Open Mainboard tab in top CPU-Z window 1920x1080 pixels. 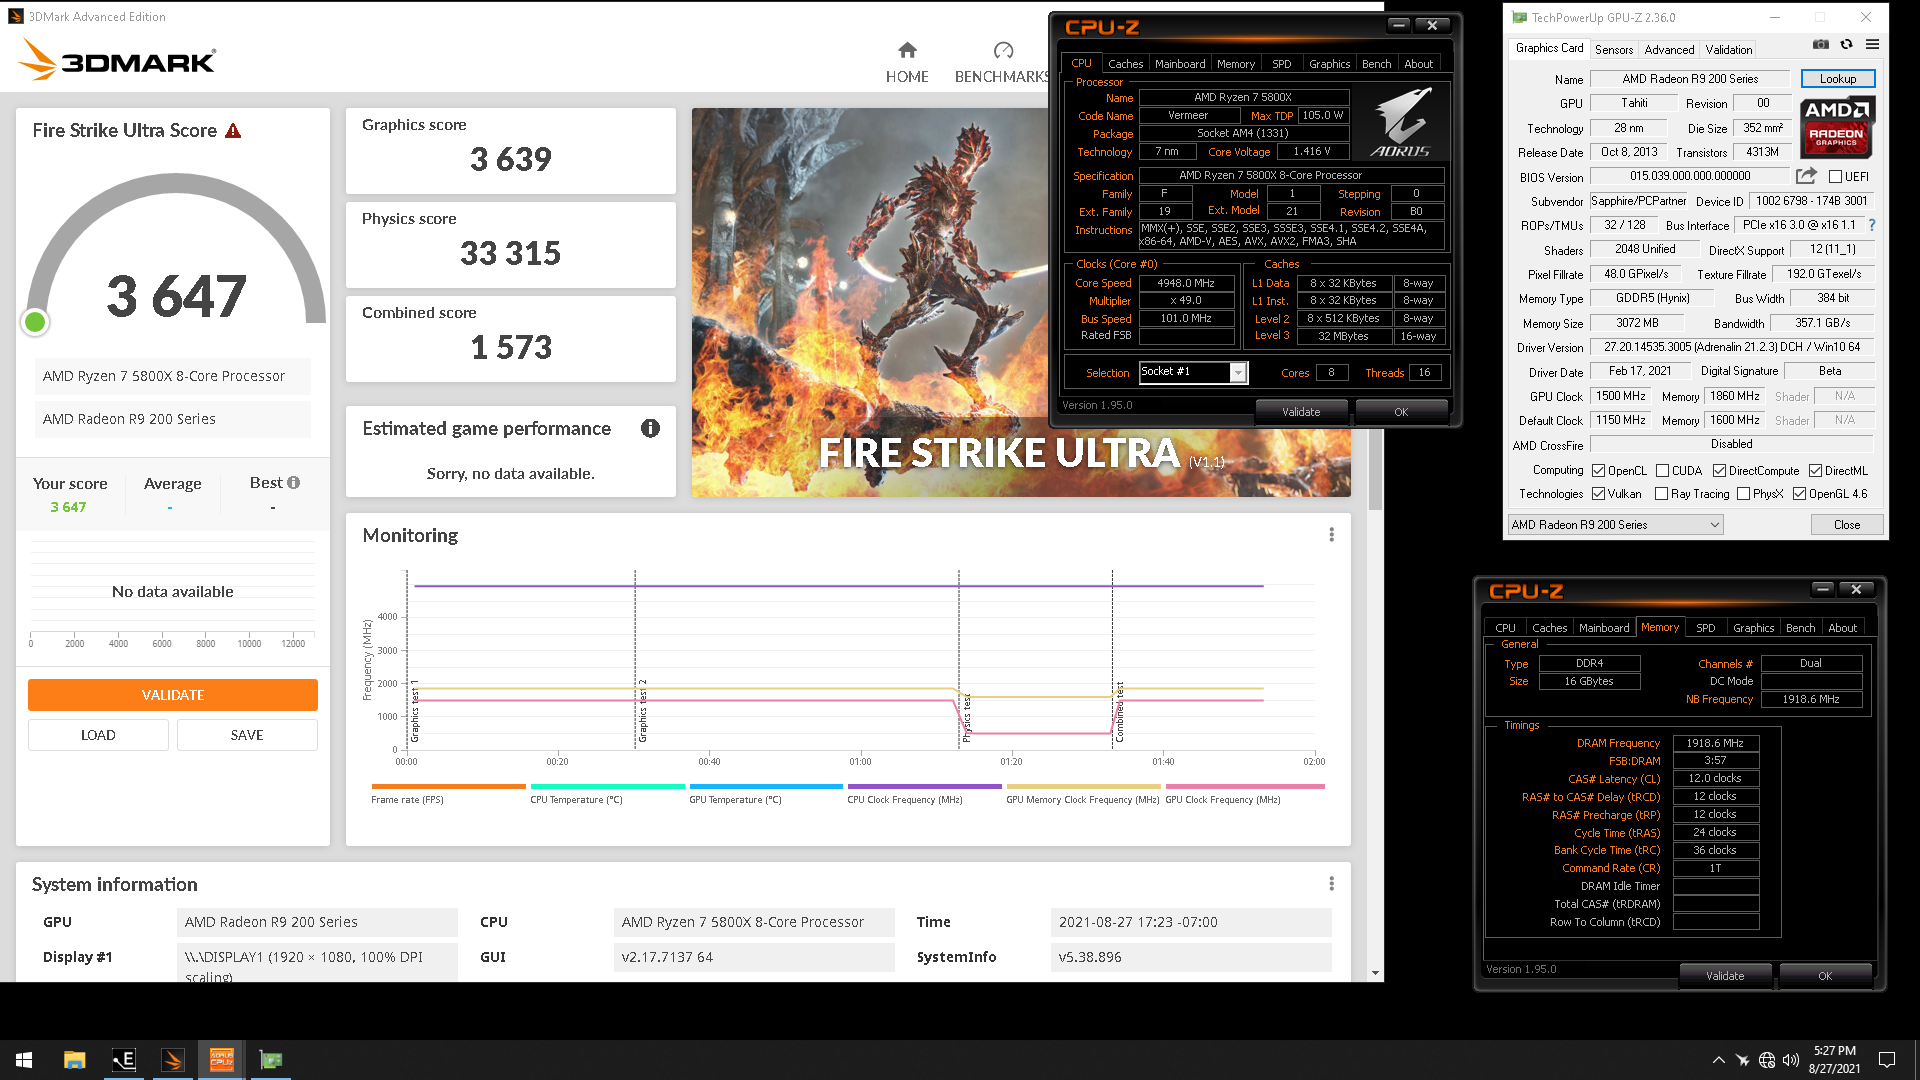pos(1180,64)
